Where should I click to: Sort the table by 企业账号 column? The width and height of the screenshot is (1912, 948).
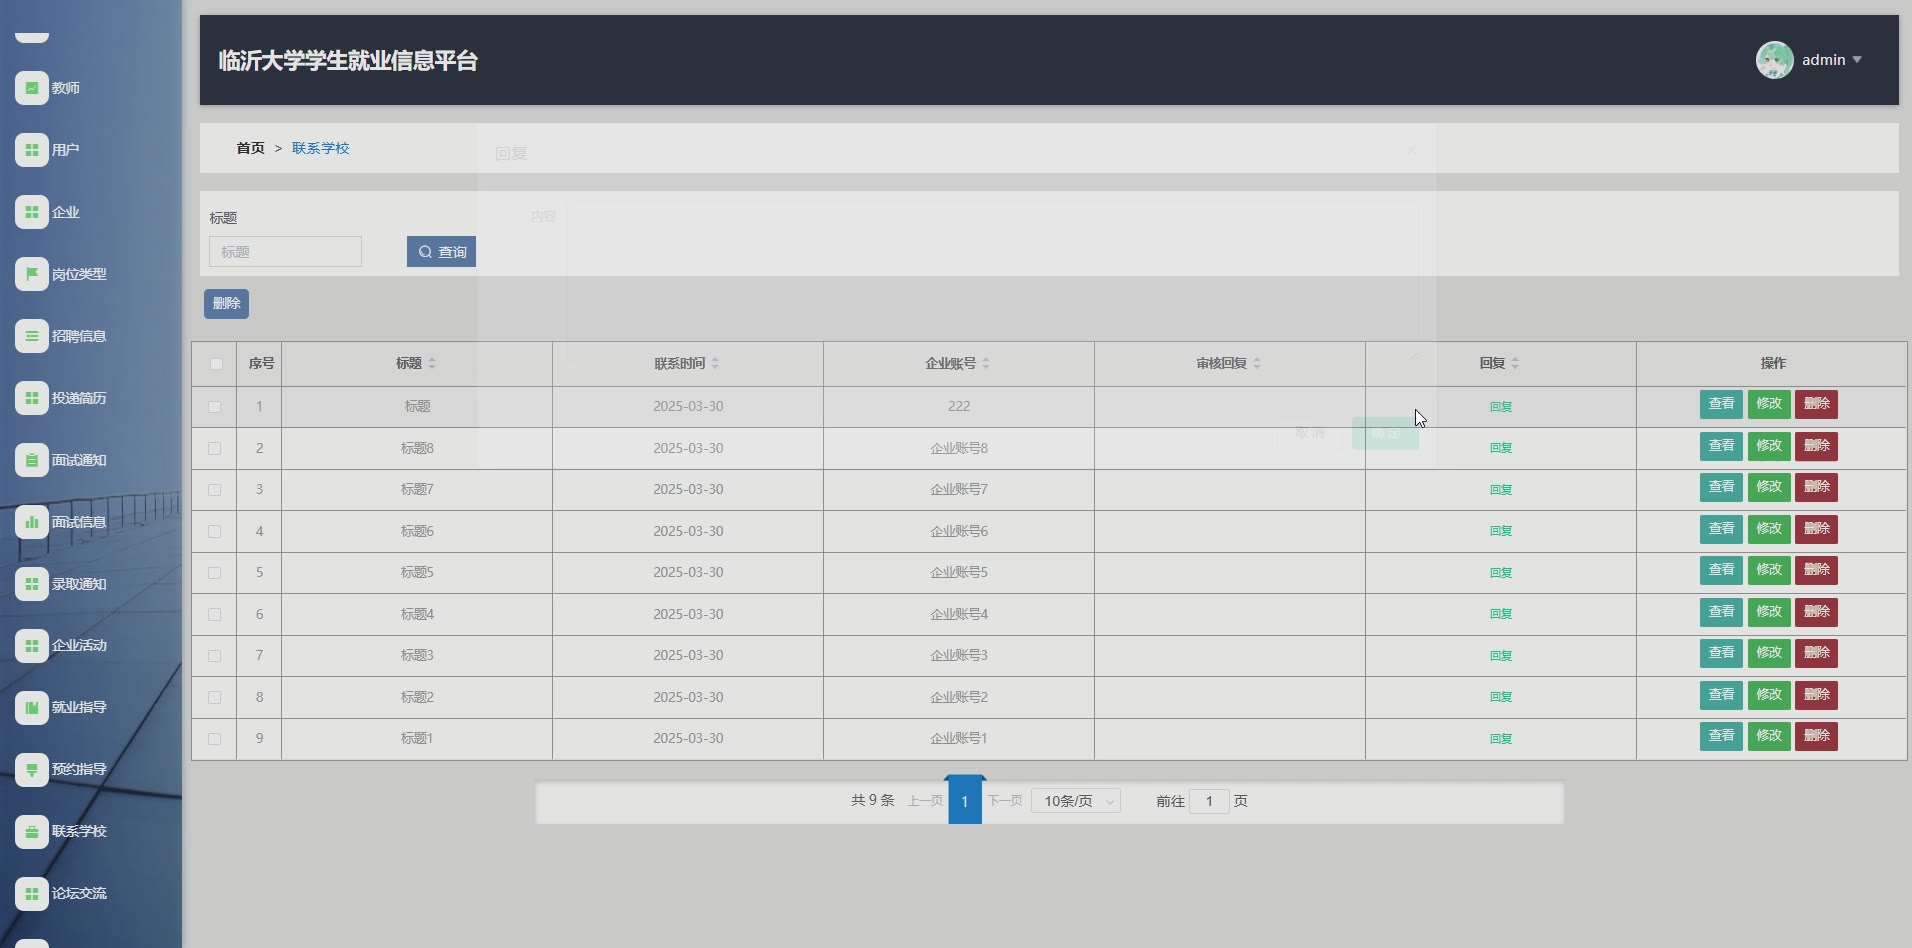coord(986,363)
